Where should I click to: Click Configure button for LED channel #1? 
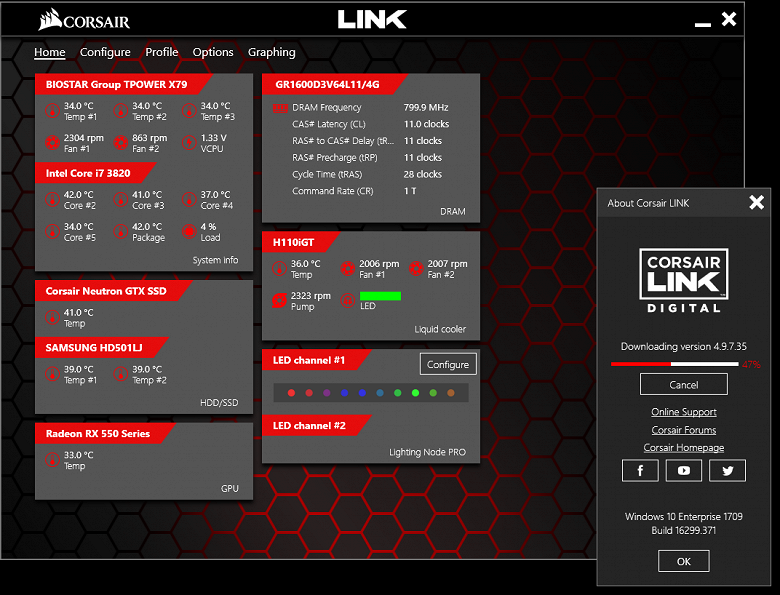tap(448, 365)
